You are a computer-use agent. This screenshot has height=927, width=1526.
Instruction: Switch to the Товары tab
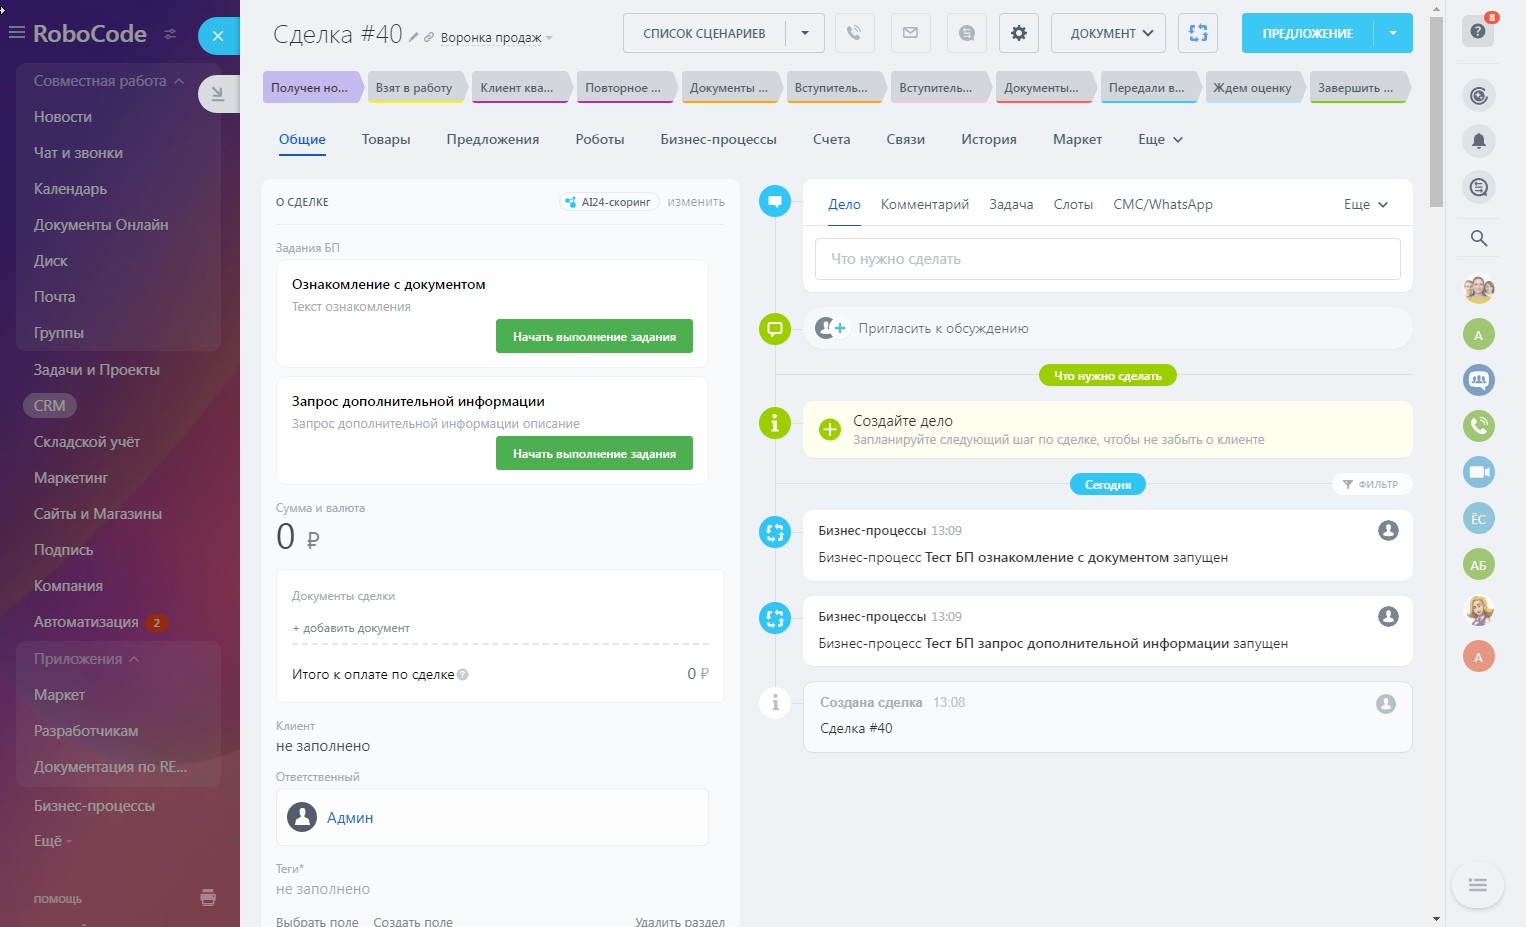tap(386, 139)
